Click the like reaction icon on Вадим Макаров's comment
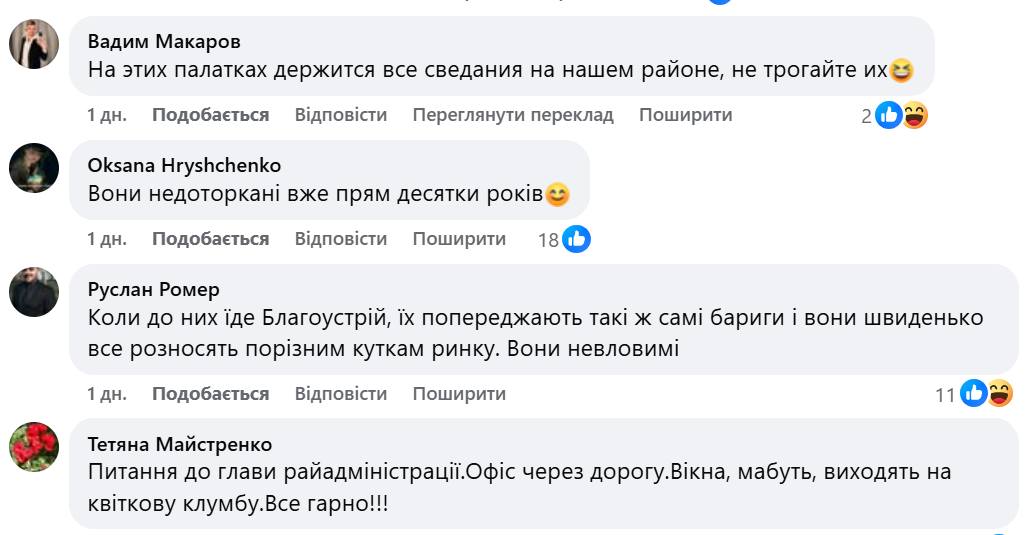 click(889, 116)
